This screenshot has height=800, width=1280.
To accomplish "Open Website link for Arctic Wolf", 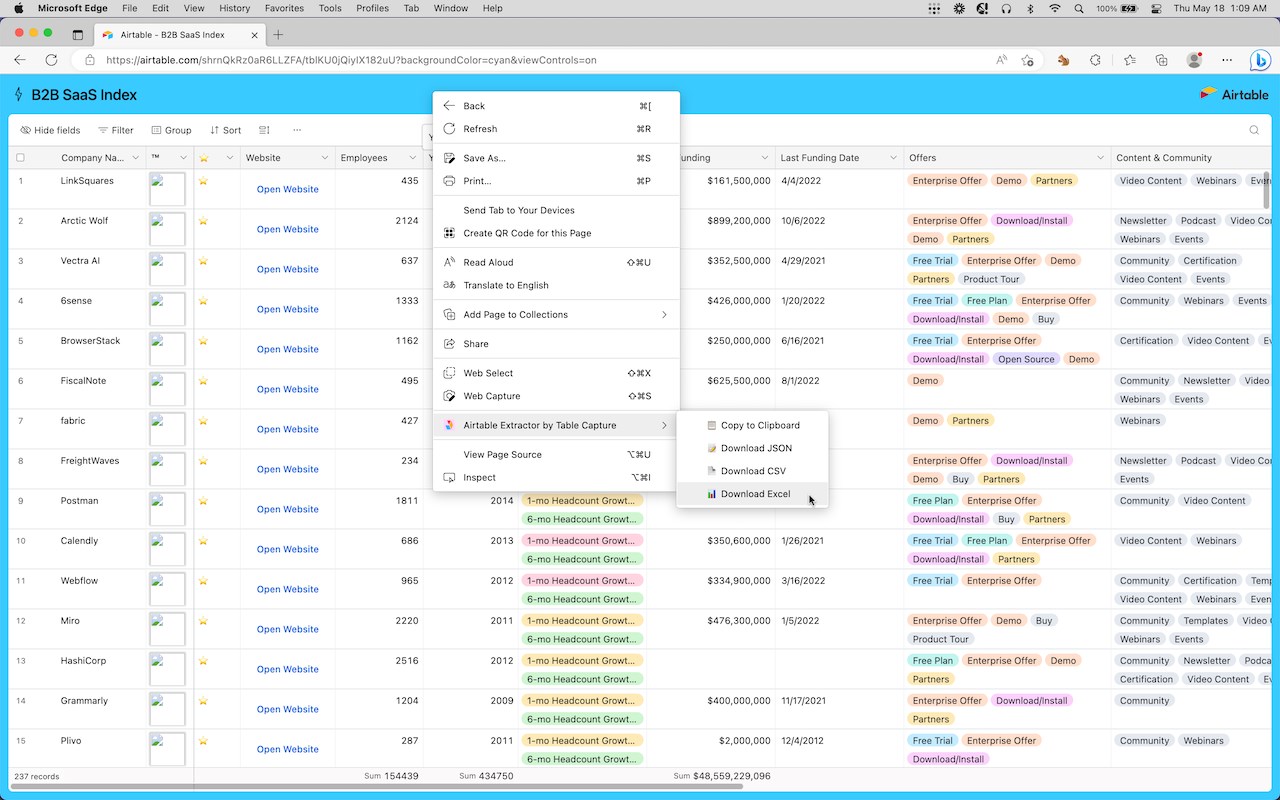I will (288, 229).
